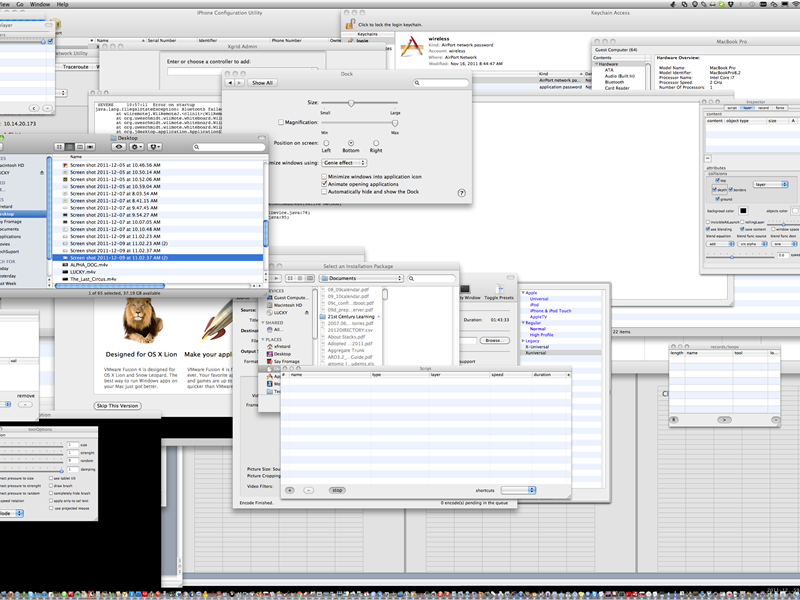This screenshot has width=800, height=600.
Task: Switch the Desktop window to icon view
Action: click(59, 146)
